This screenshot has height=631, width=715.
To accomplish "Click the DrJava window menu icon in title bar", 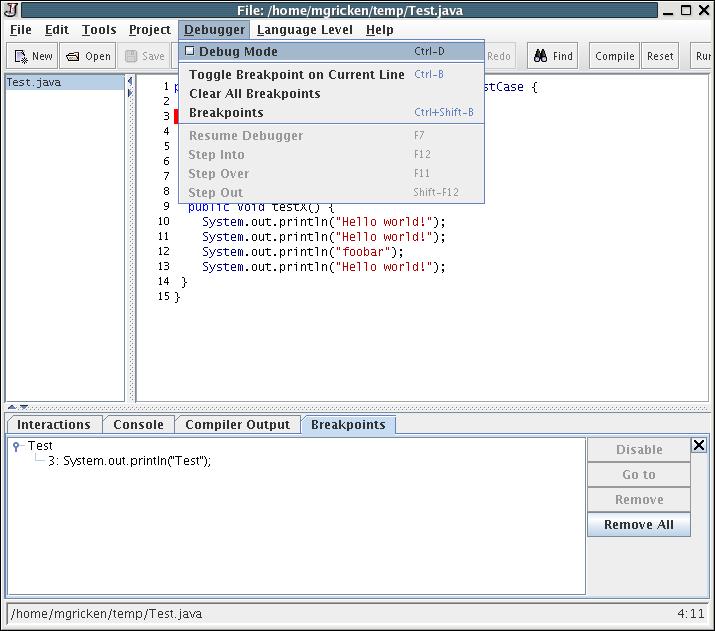I will (x=12, y=10).
